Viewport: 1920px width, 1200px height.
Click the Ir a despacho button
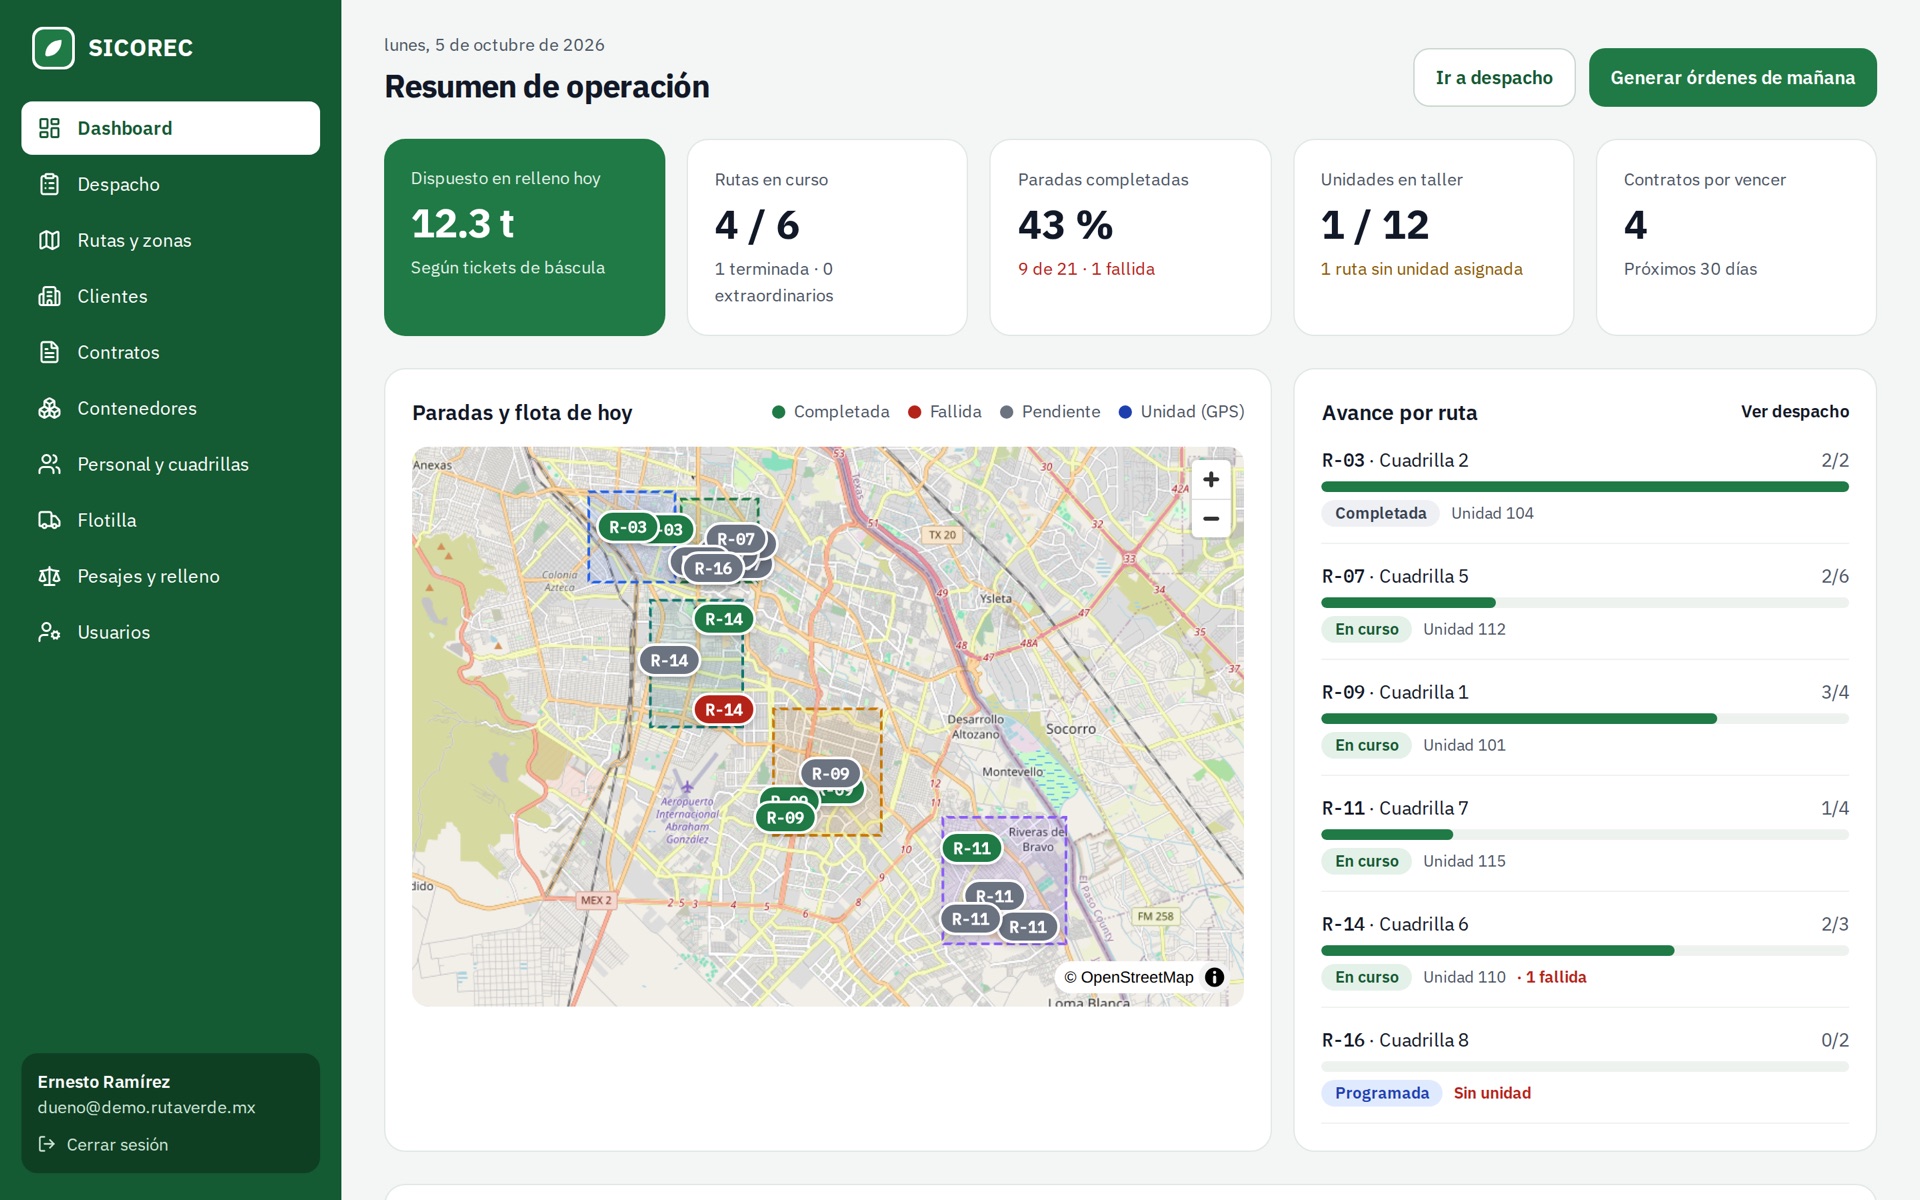click(1494, 78)
